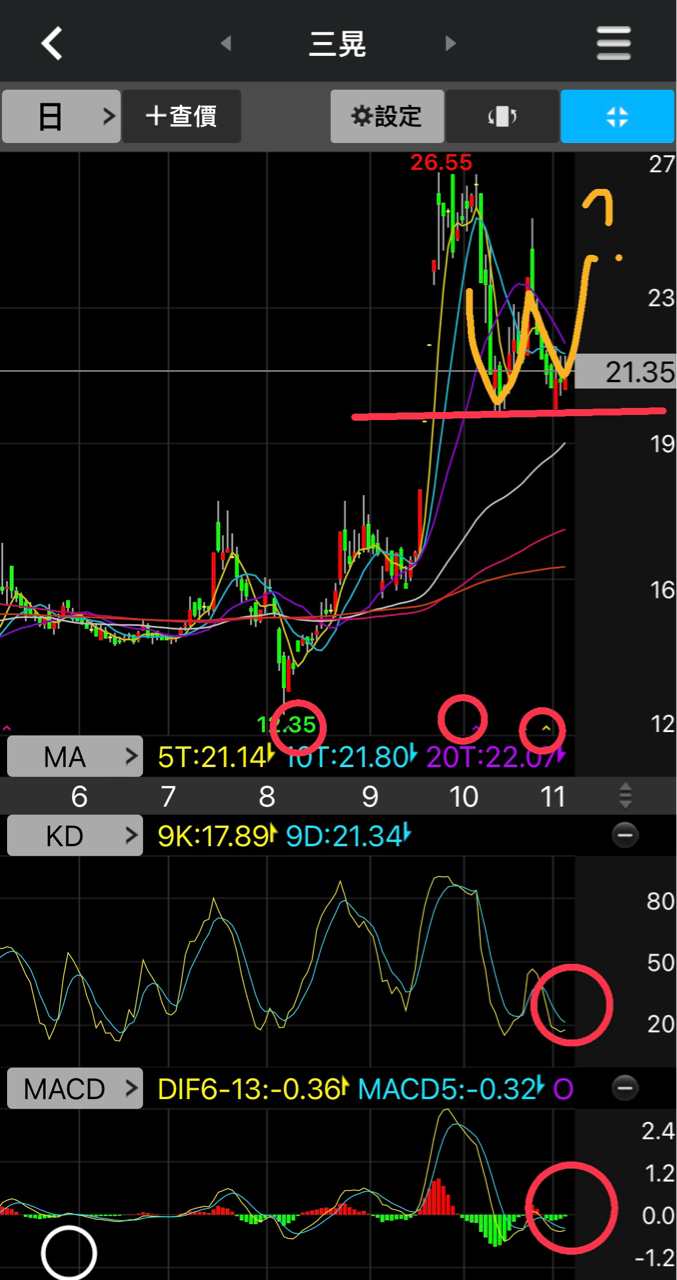Tap the back arrow
The height and width of the screenshot is (1280, 677).
coord(52,43)
